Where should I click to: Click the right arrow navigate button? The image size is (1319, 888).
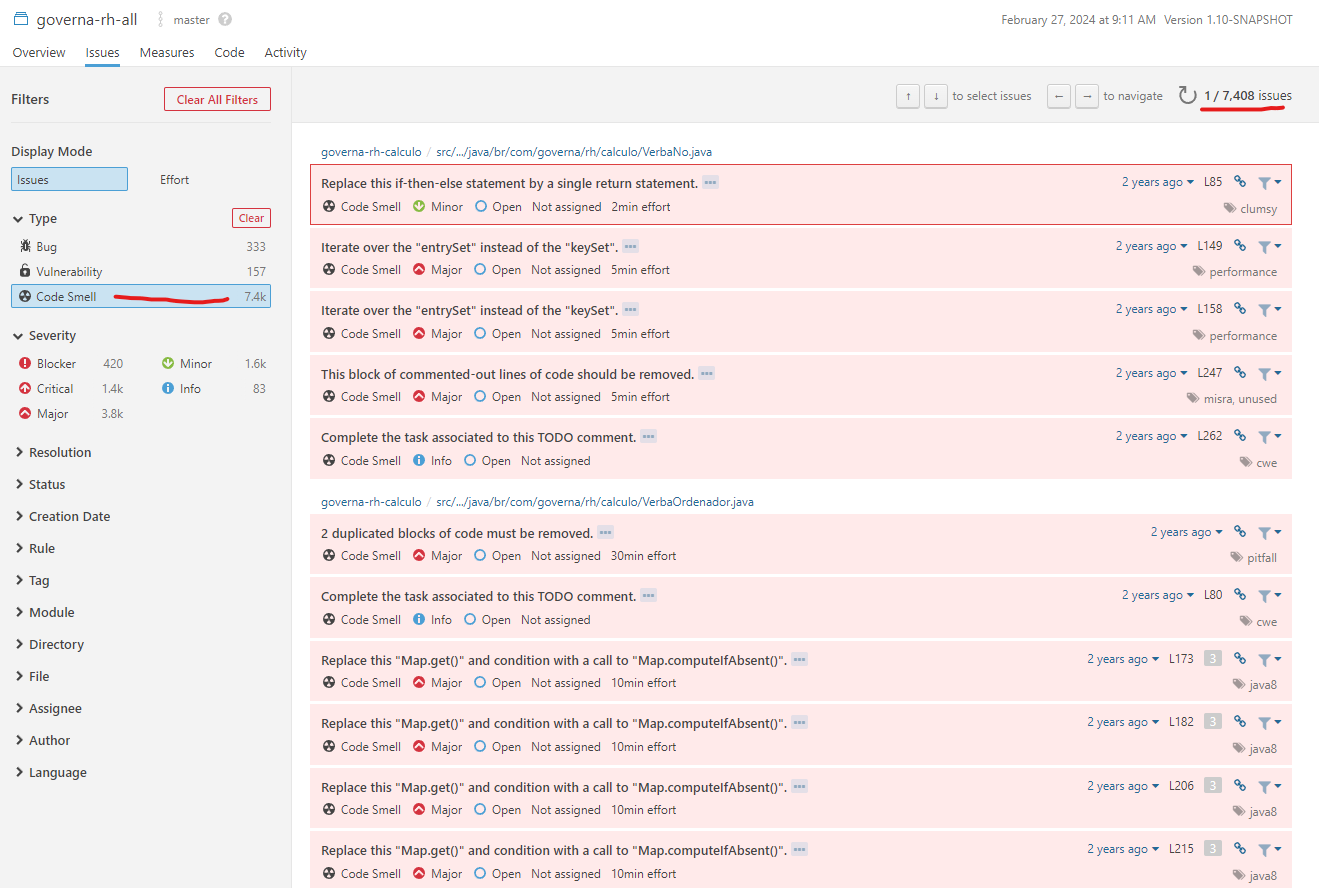coord(1086,96)
